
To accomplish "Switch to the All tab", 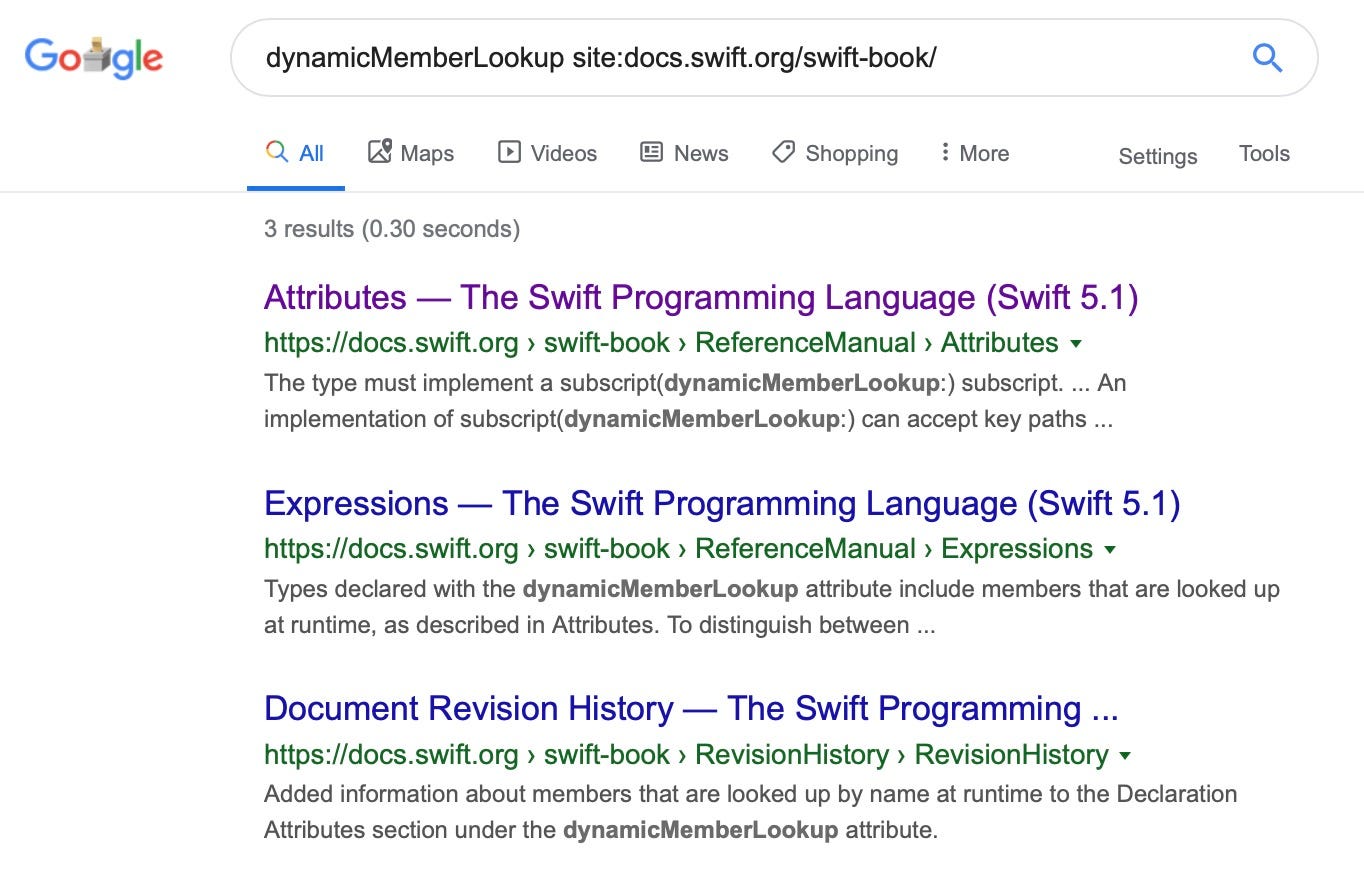I will click(309, 151).
